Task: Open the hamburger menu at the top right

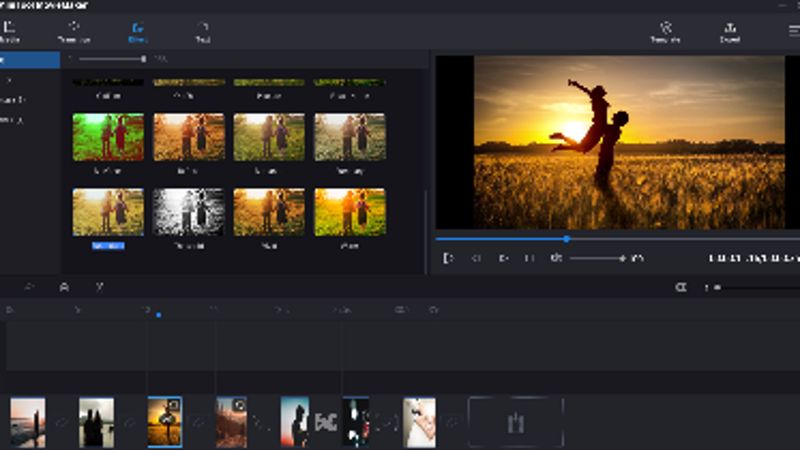Action: 793,31
